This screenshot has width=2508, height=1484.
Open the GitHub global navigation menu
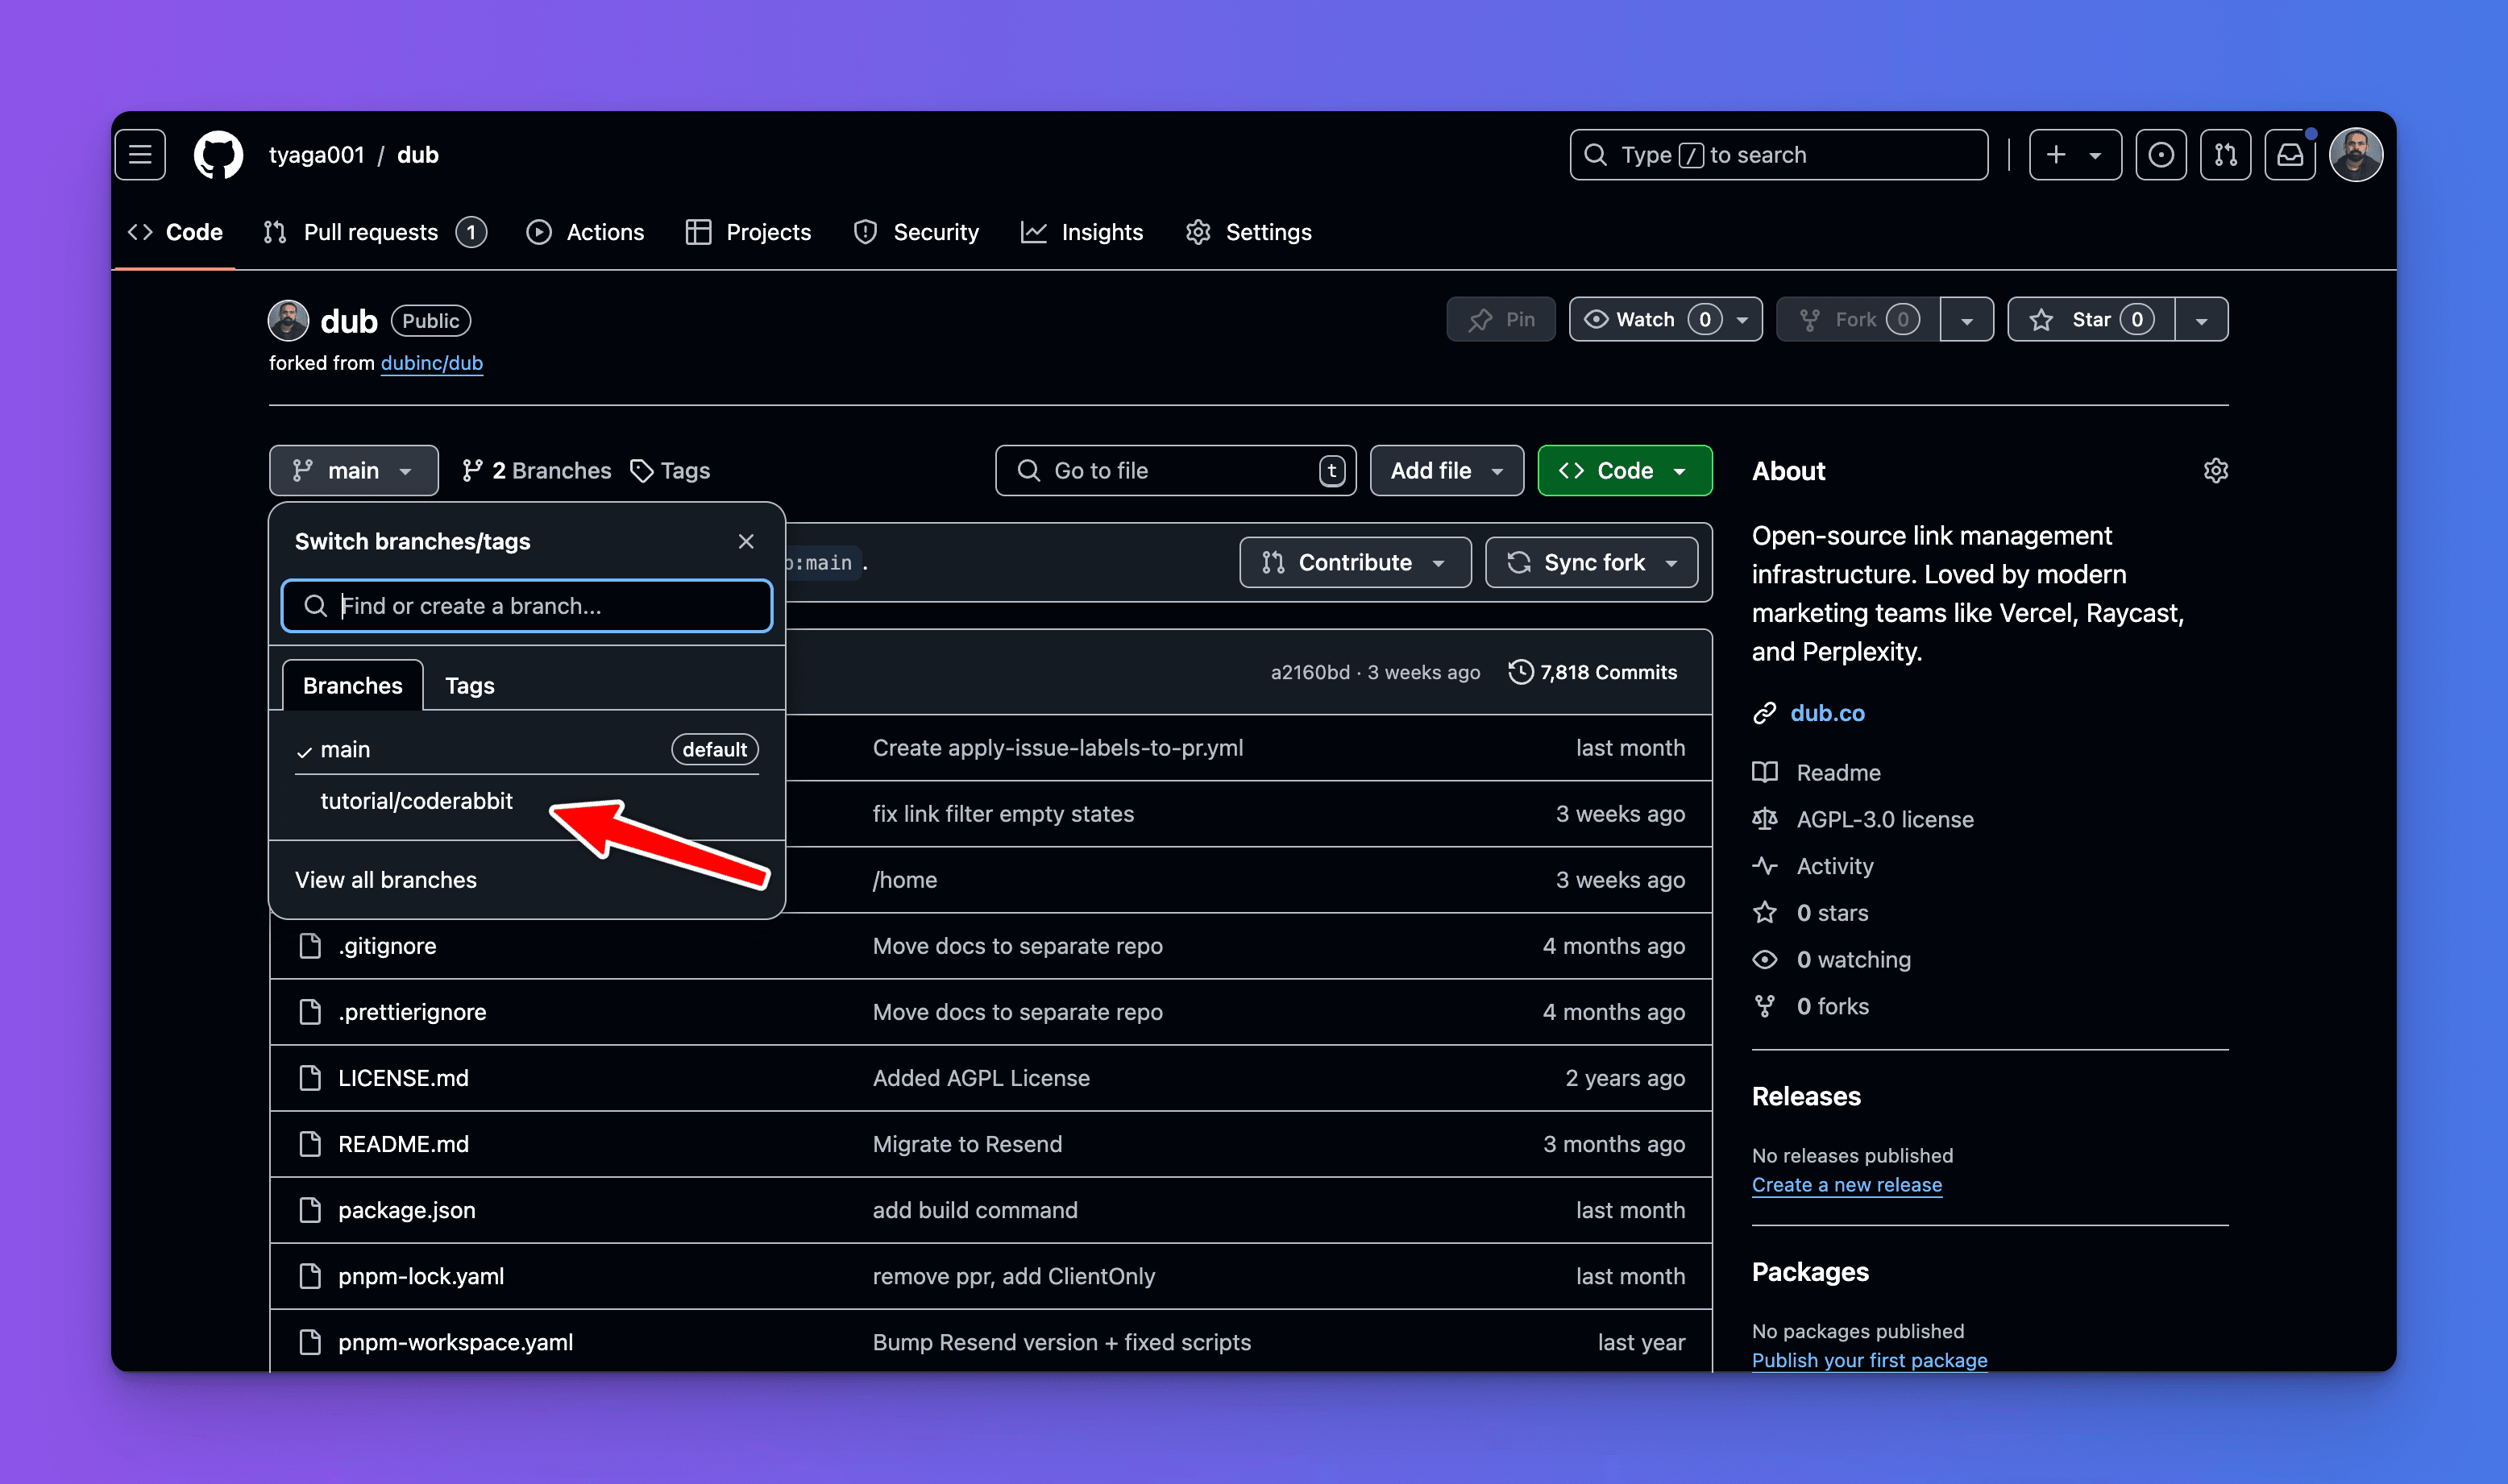(x=139, y=154)
